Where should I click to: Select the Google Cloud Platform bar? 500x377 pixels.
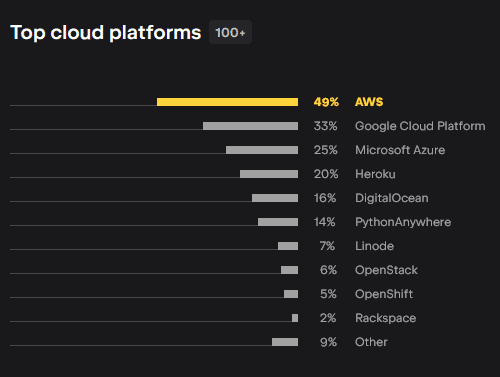coord(250,126)
